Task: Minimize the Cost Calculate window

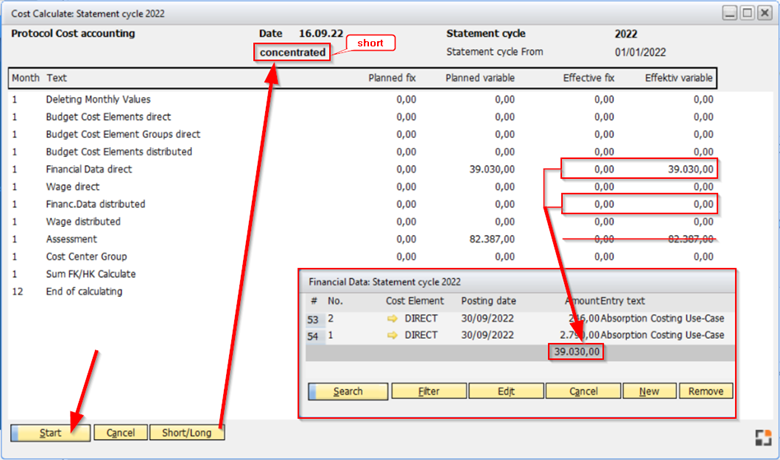Action: 730,13
